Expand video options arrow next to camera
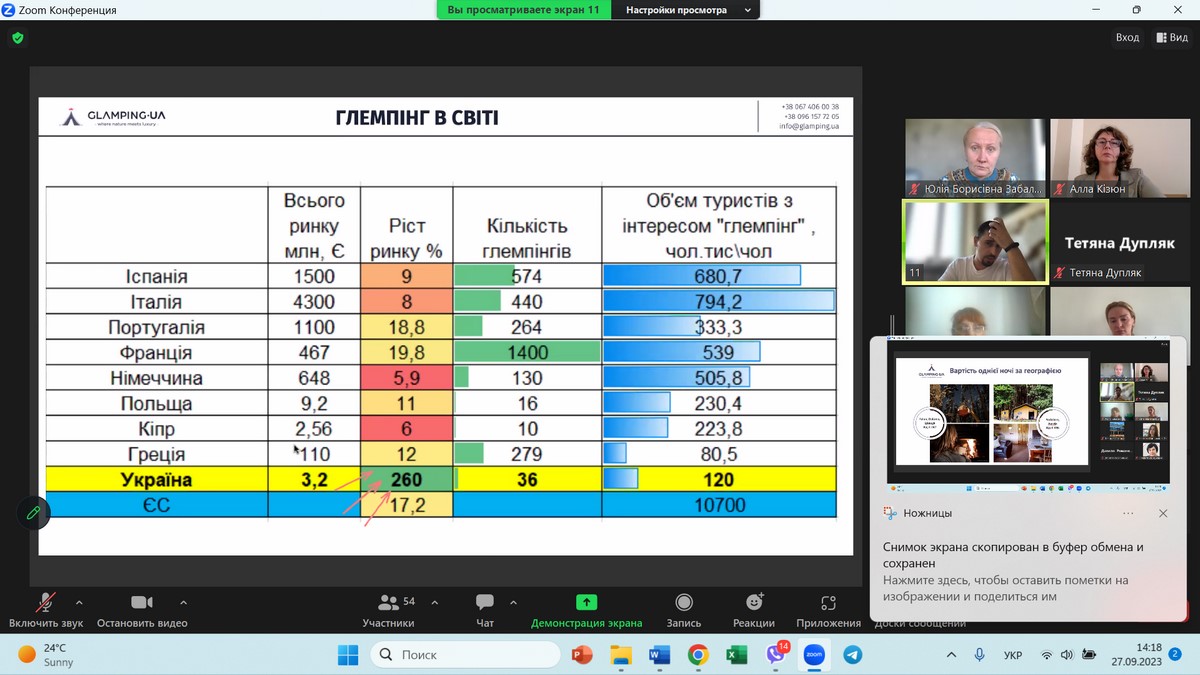Viewport: 1200px width, 675px height. click(183, 603)
